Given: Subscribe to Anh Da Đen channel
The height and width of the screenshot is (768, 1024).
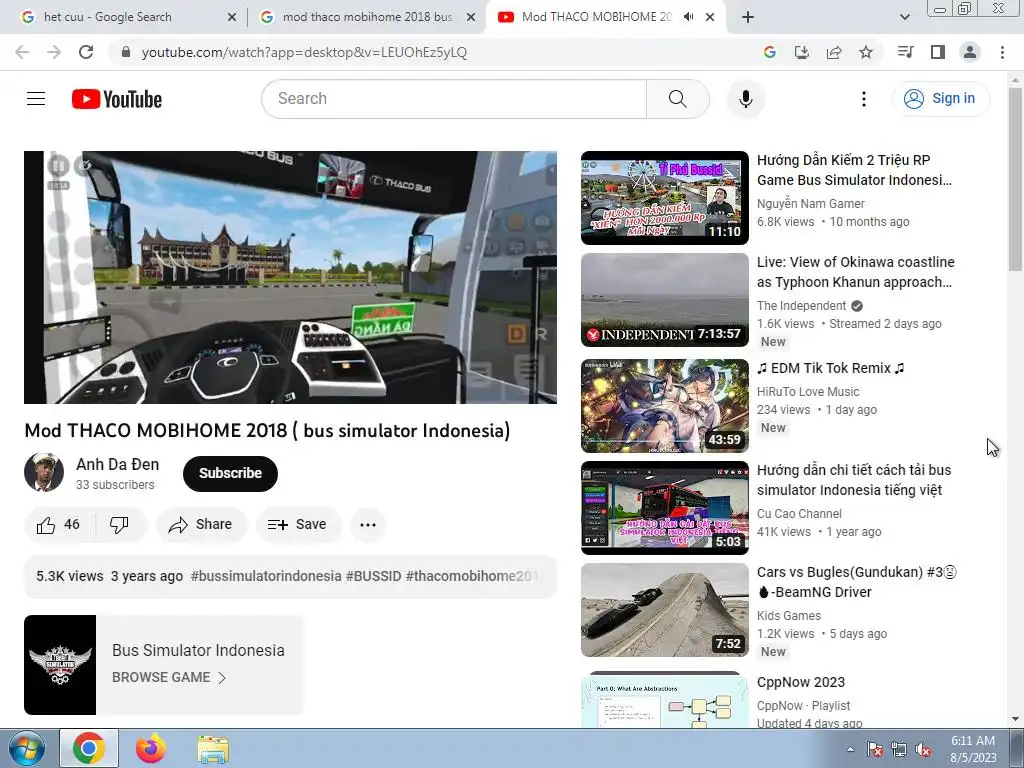Looking at the screenshot, I should [230, 473].
